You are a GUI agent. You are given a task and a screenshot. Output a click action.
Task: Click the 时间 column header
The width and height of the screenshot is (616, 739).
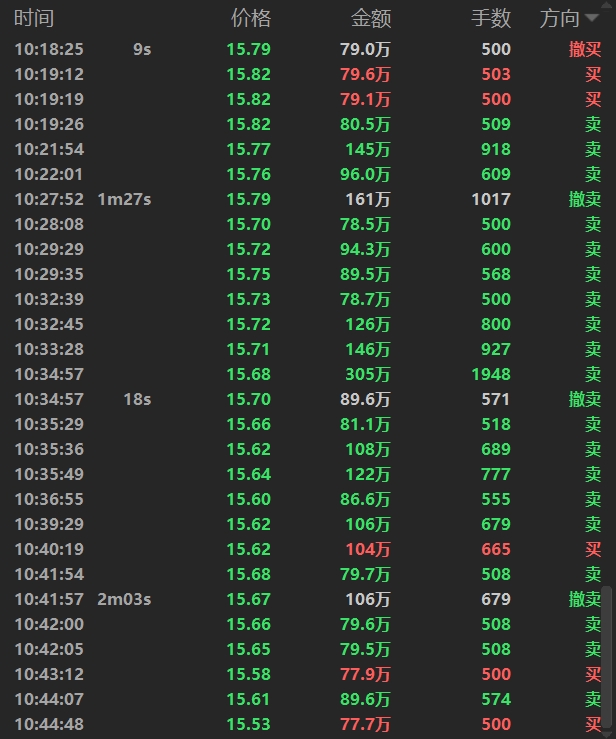[x=34, y=18]
